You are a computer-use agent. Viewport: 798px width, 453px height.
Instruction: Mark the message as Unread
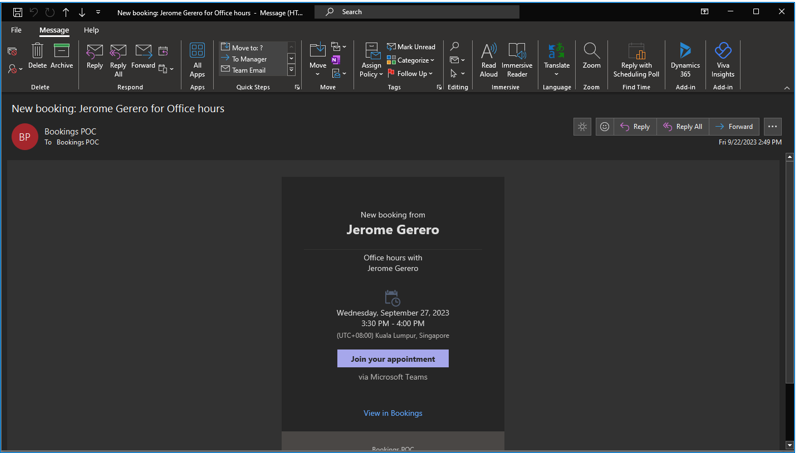411,47
